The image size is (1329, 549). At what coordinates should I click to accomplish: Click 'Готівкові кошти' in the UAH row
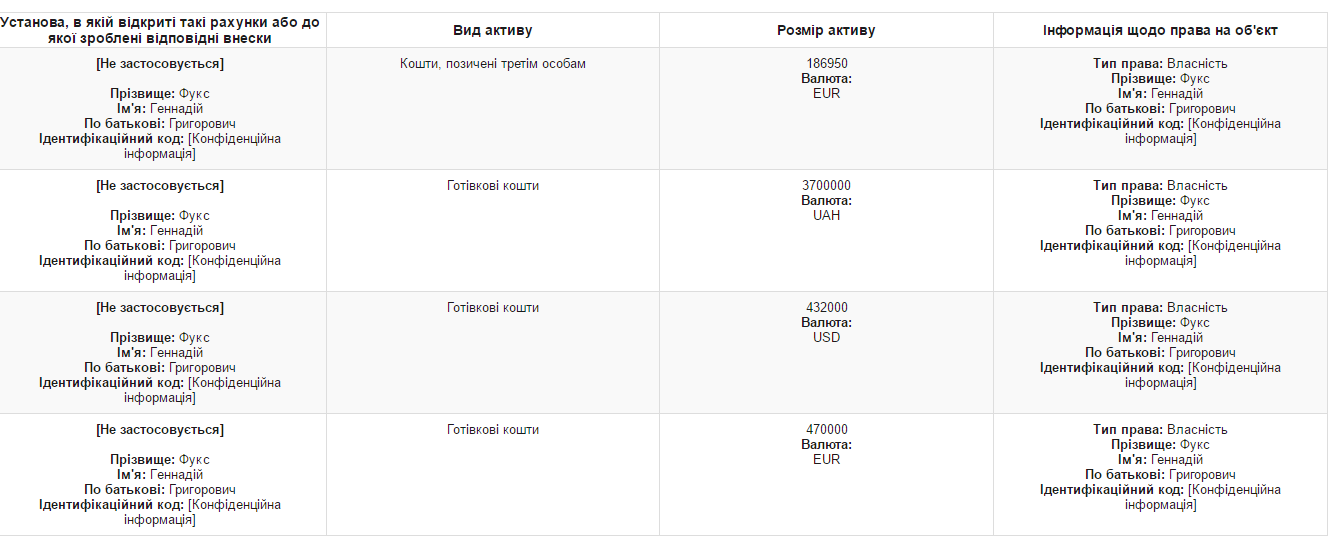[x=492, y=186]
